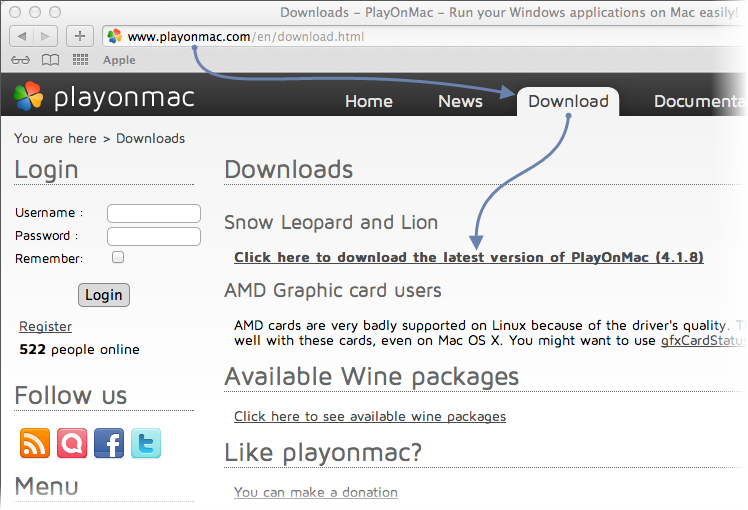Enable the Remember checkbox
This screenshot has height=510, width=748.
point(118,258)
